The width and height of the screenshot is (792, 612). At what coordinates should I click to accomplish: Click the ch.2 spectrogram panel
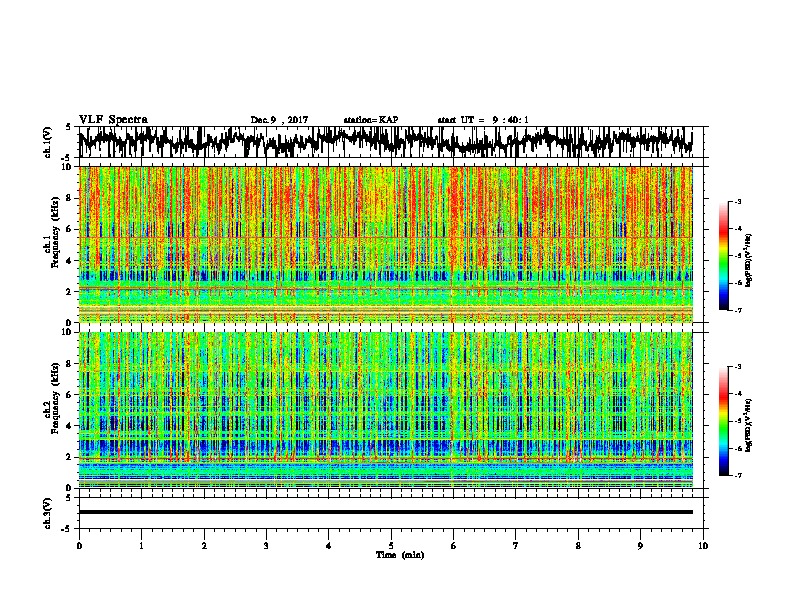385,410
